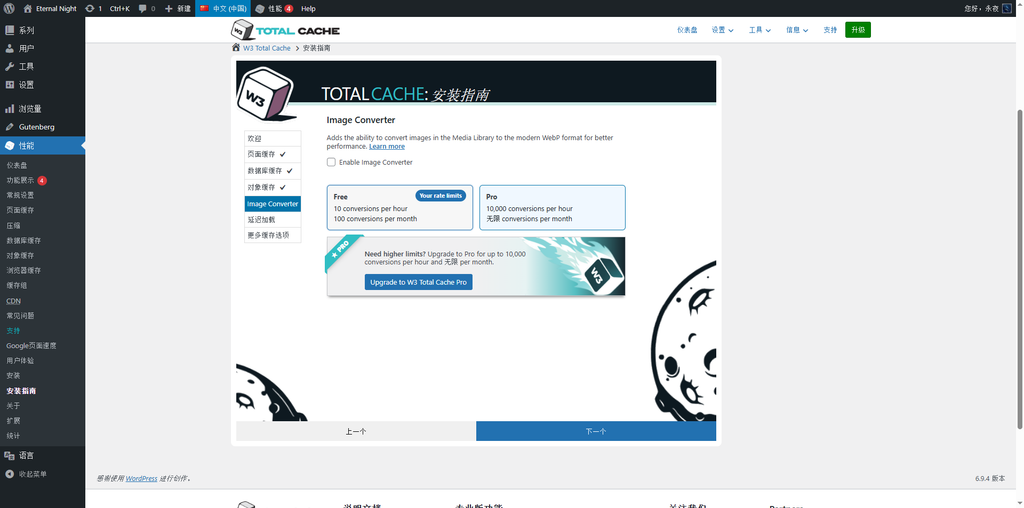
Task: Go to the previous step with 上一个
Action: click(x=356, y=431)
